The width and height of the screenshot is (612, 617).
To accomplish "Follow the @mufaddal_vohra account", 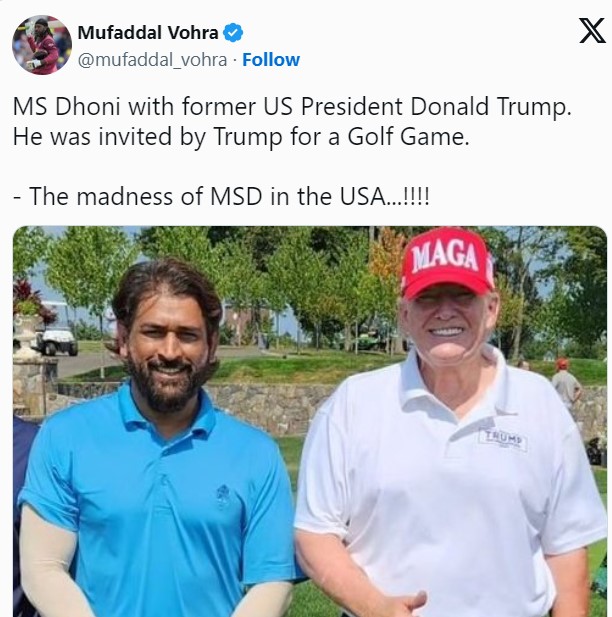I will 271,60.
